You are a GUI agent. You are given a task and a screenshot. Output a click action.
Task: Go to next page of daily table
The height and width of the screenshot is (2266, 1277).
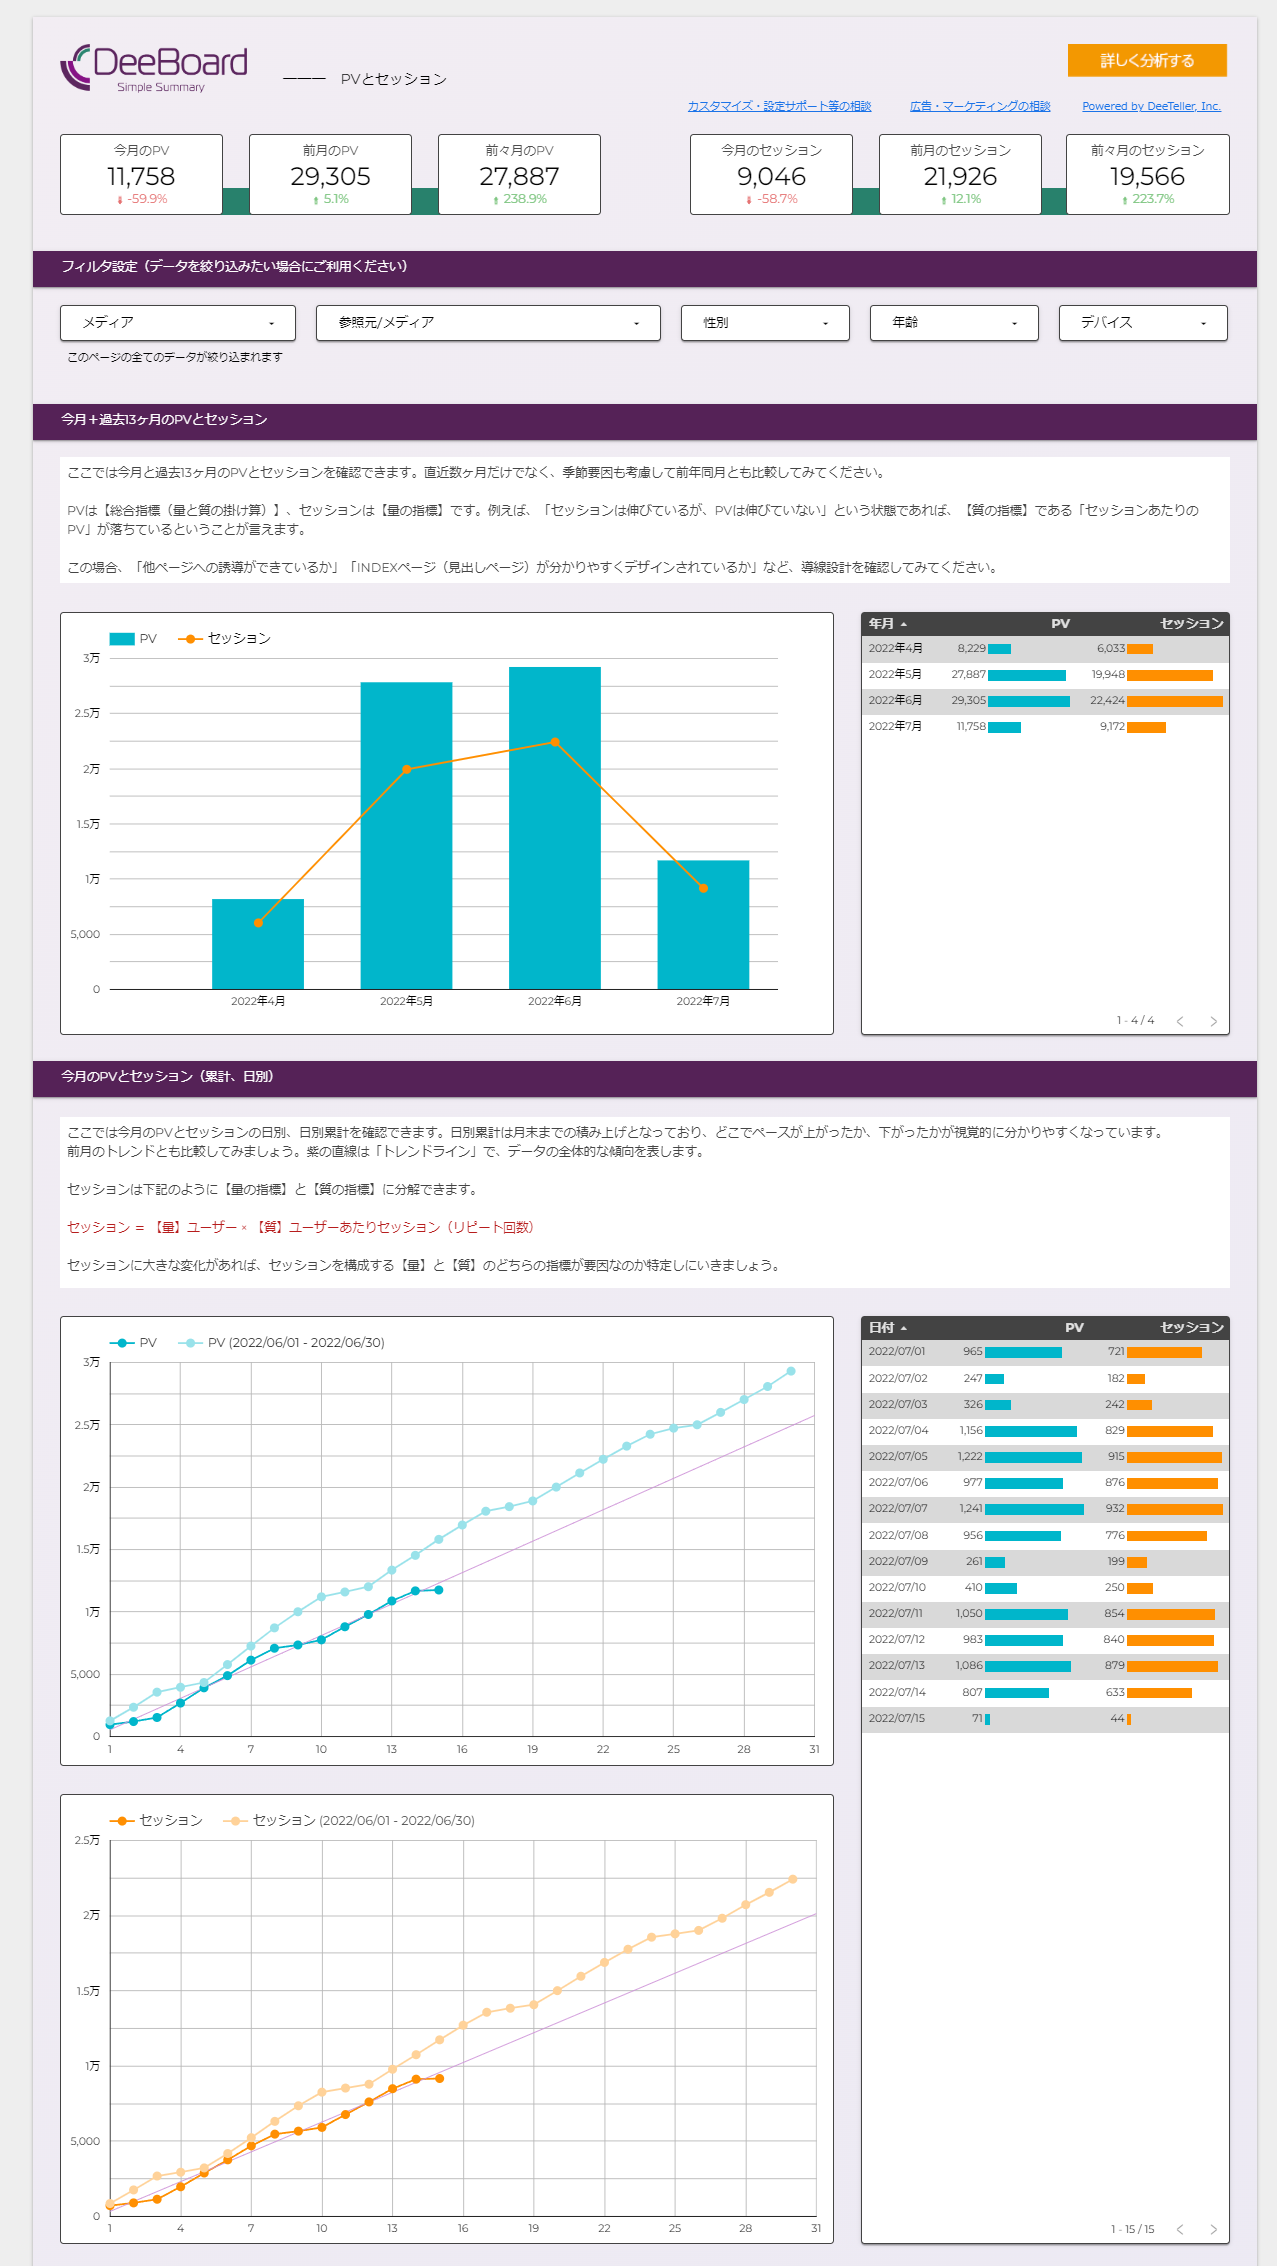(1213, 2229)
